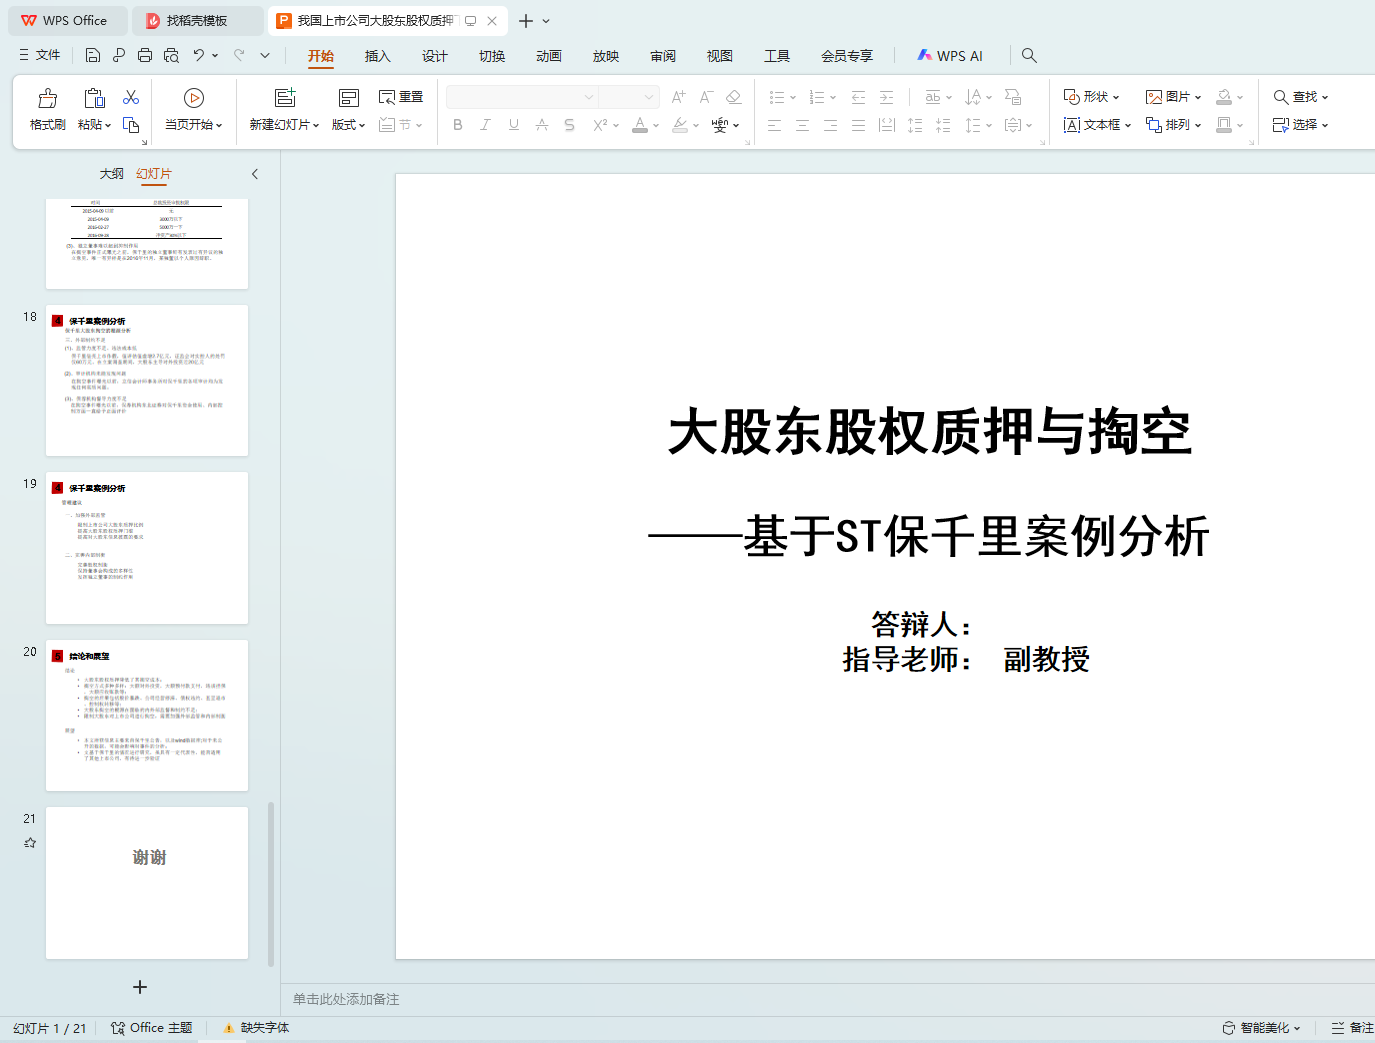The image size is (1375, 1043).
Task: Add a new slide with plus button below thumbnails
Action: tap(140, 987)
